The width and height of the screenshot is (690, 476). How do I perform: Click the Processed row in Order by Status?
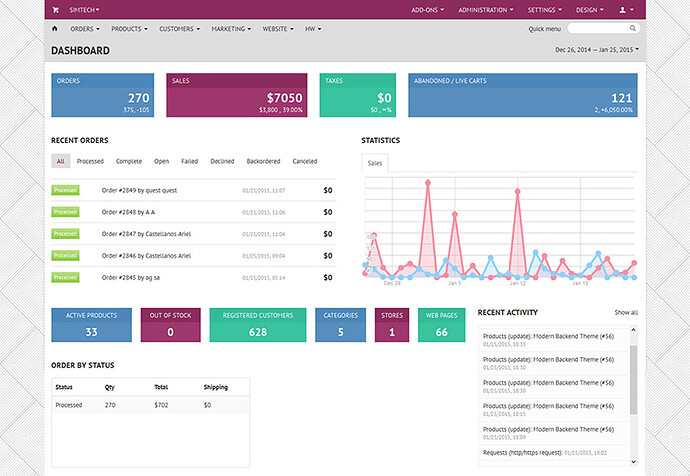(x=150, y=405)
